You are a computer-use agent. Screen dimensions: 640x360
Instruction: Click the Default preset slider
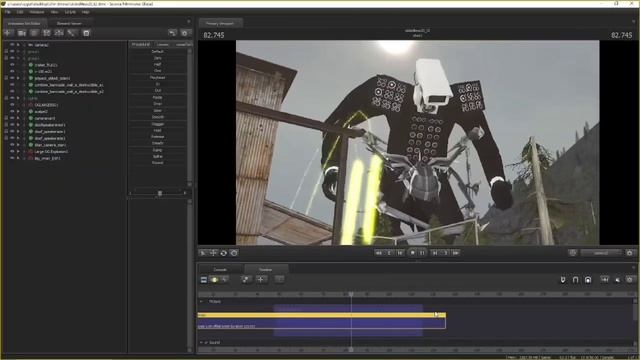[x=158, y=51]
